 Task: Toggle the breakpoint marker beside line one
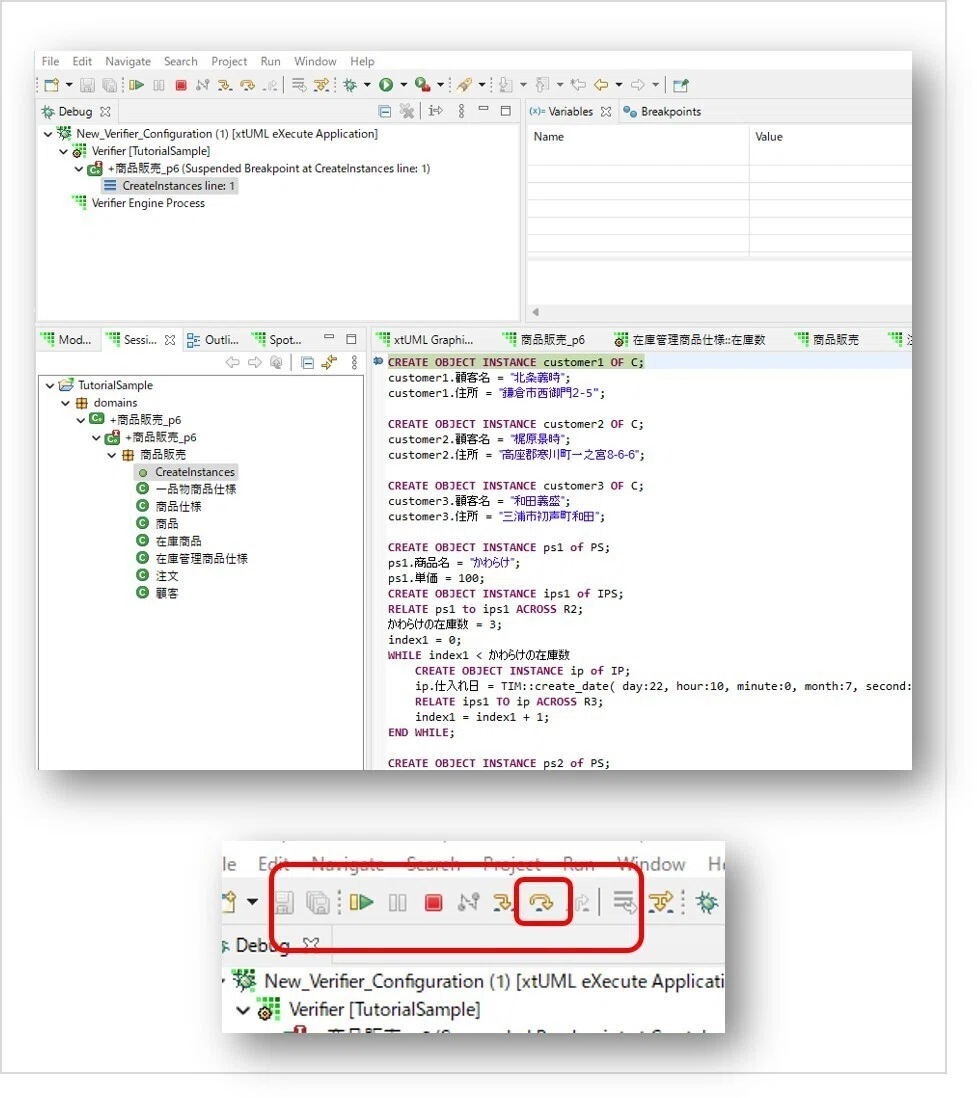[378, 361]
